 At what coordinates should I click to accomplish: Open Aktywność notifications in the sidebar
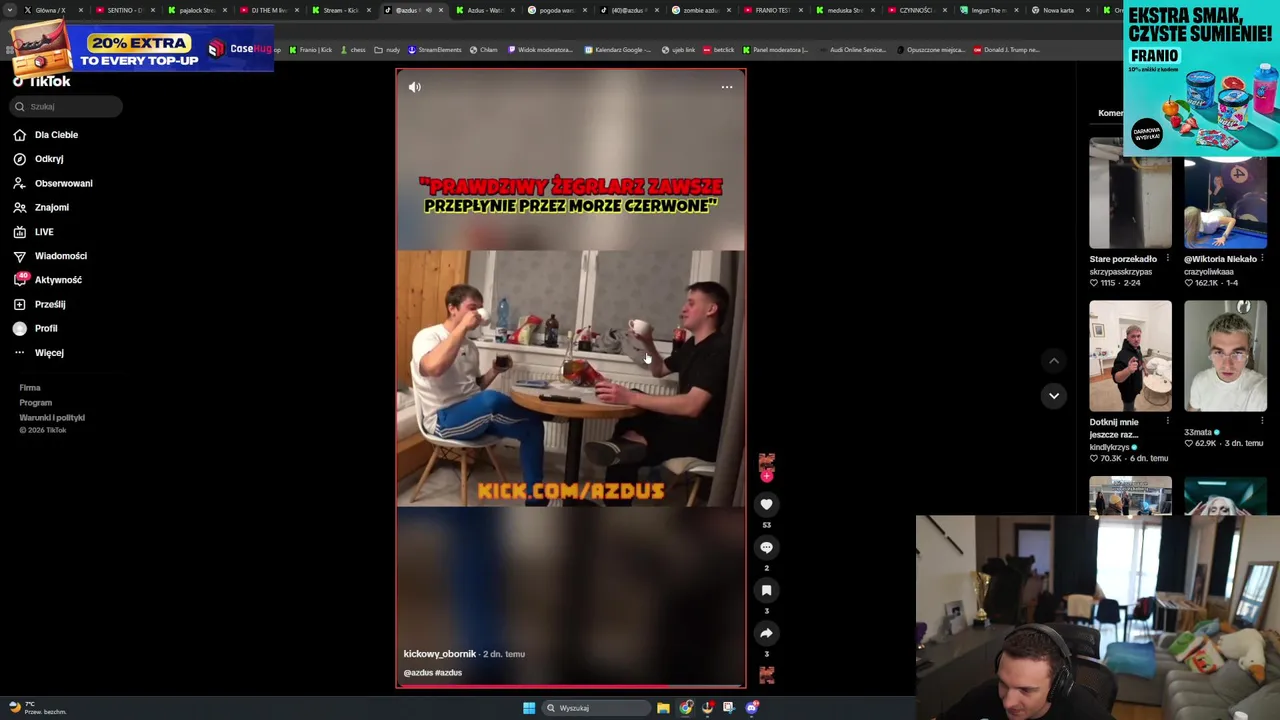tap(48, 280)
